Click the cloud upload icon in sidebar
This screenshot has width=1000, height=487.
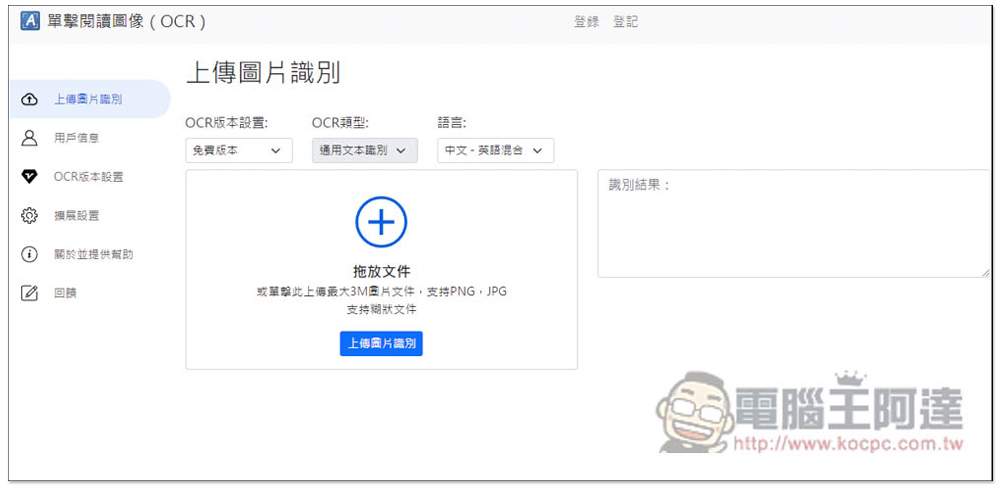(30, 99)
